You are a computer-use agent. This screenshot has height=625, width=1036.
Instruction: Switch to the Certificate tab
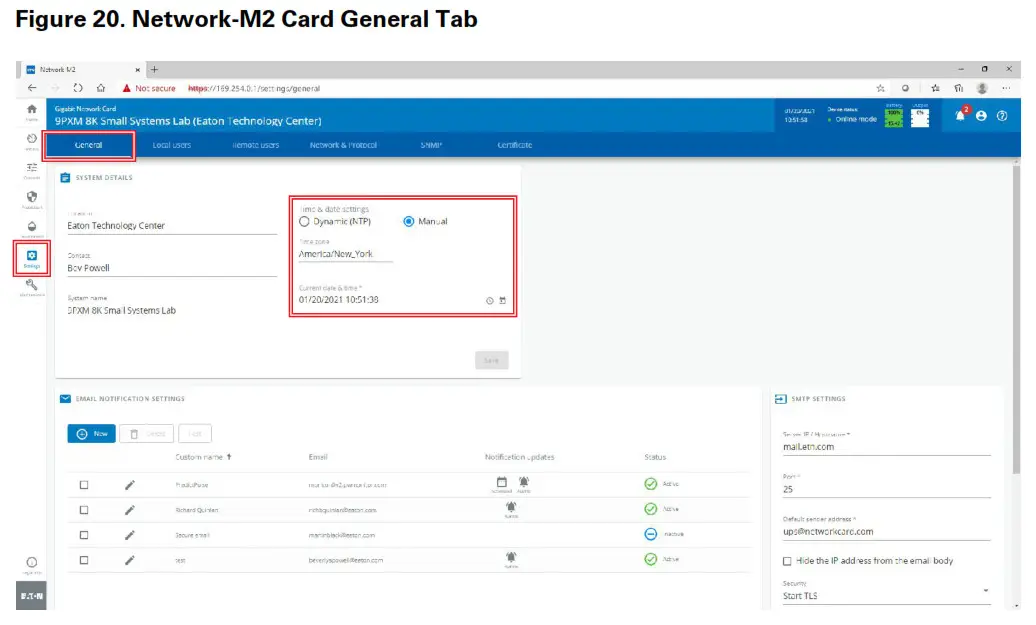point(515,145)
